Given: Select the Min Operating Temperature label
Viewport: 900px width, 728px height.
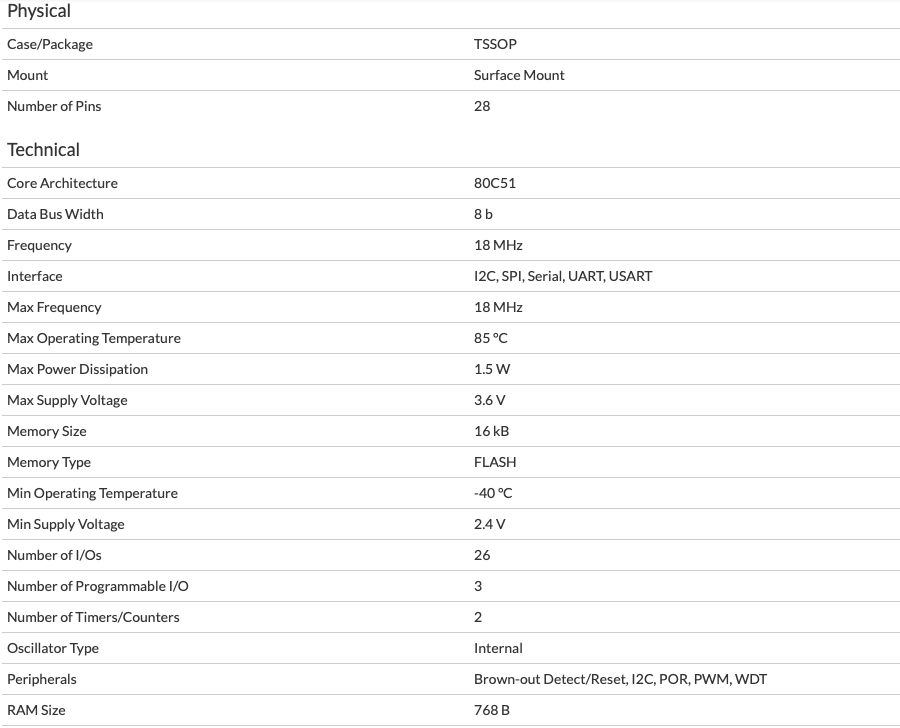Looking at the screenshot, I should coord(92,493).
